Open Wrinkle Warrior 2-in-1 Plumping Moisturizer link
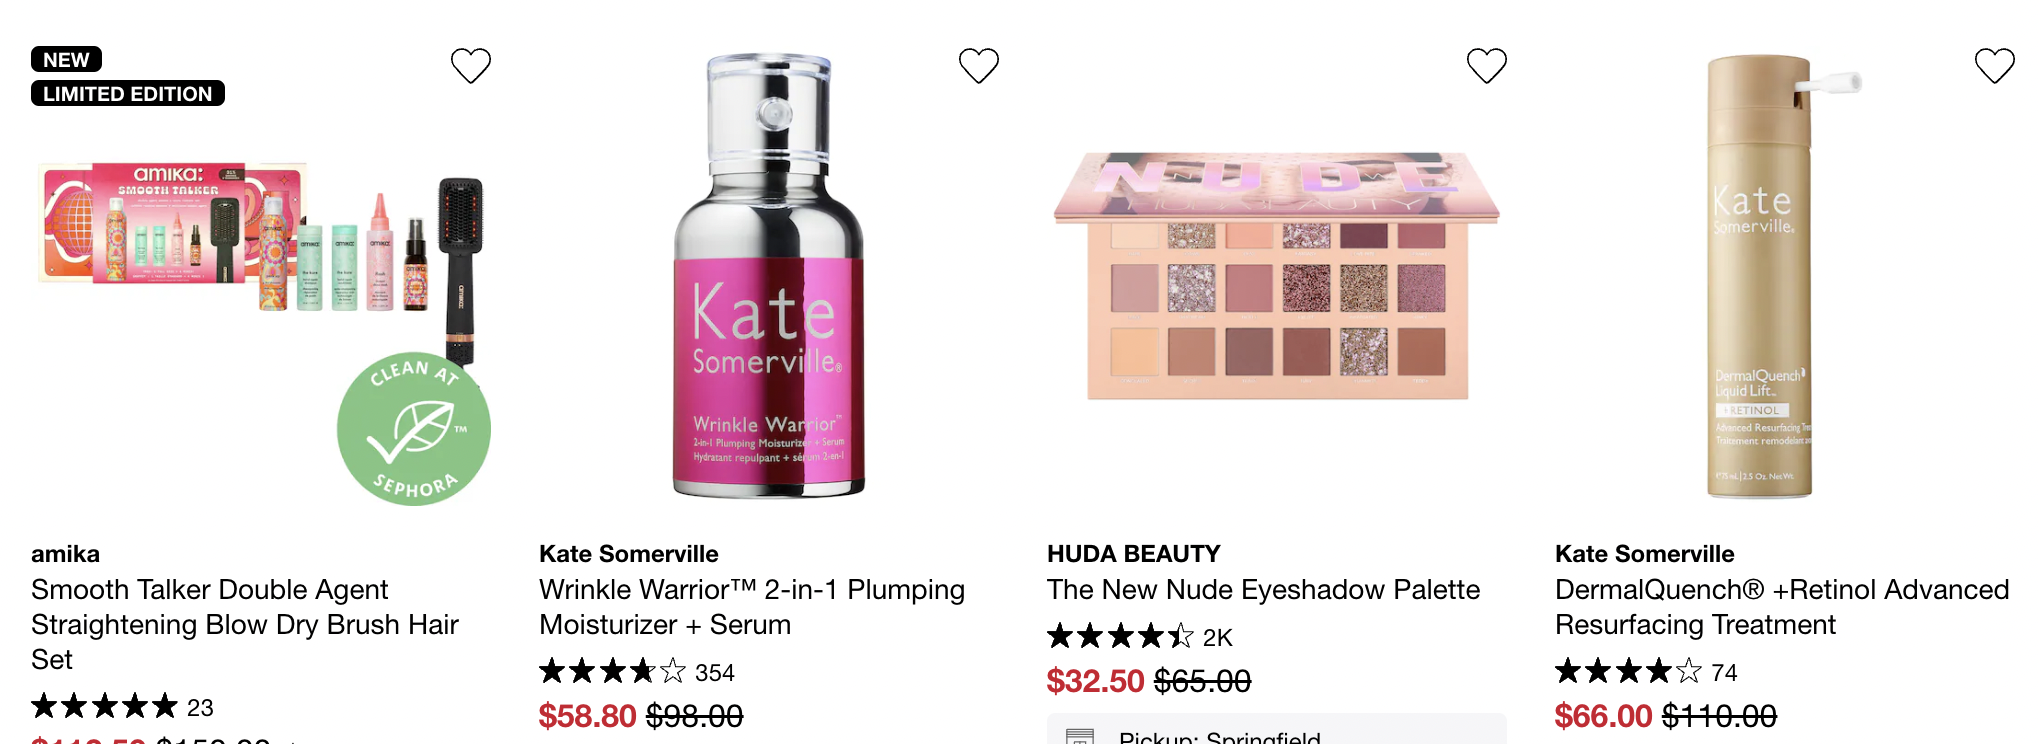The image size is (2038, 744). tap(752, 607)
